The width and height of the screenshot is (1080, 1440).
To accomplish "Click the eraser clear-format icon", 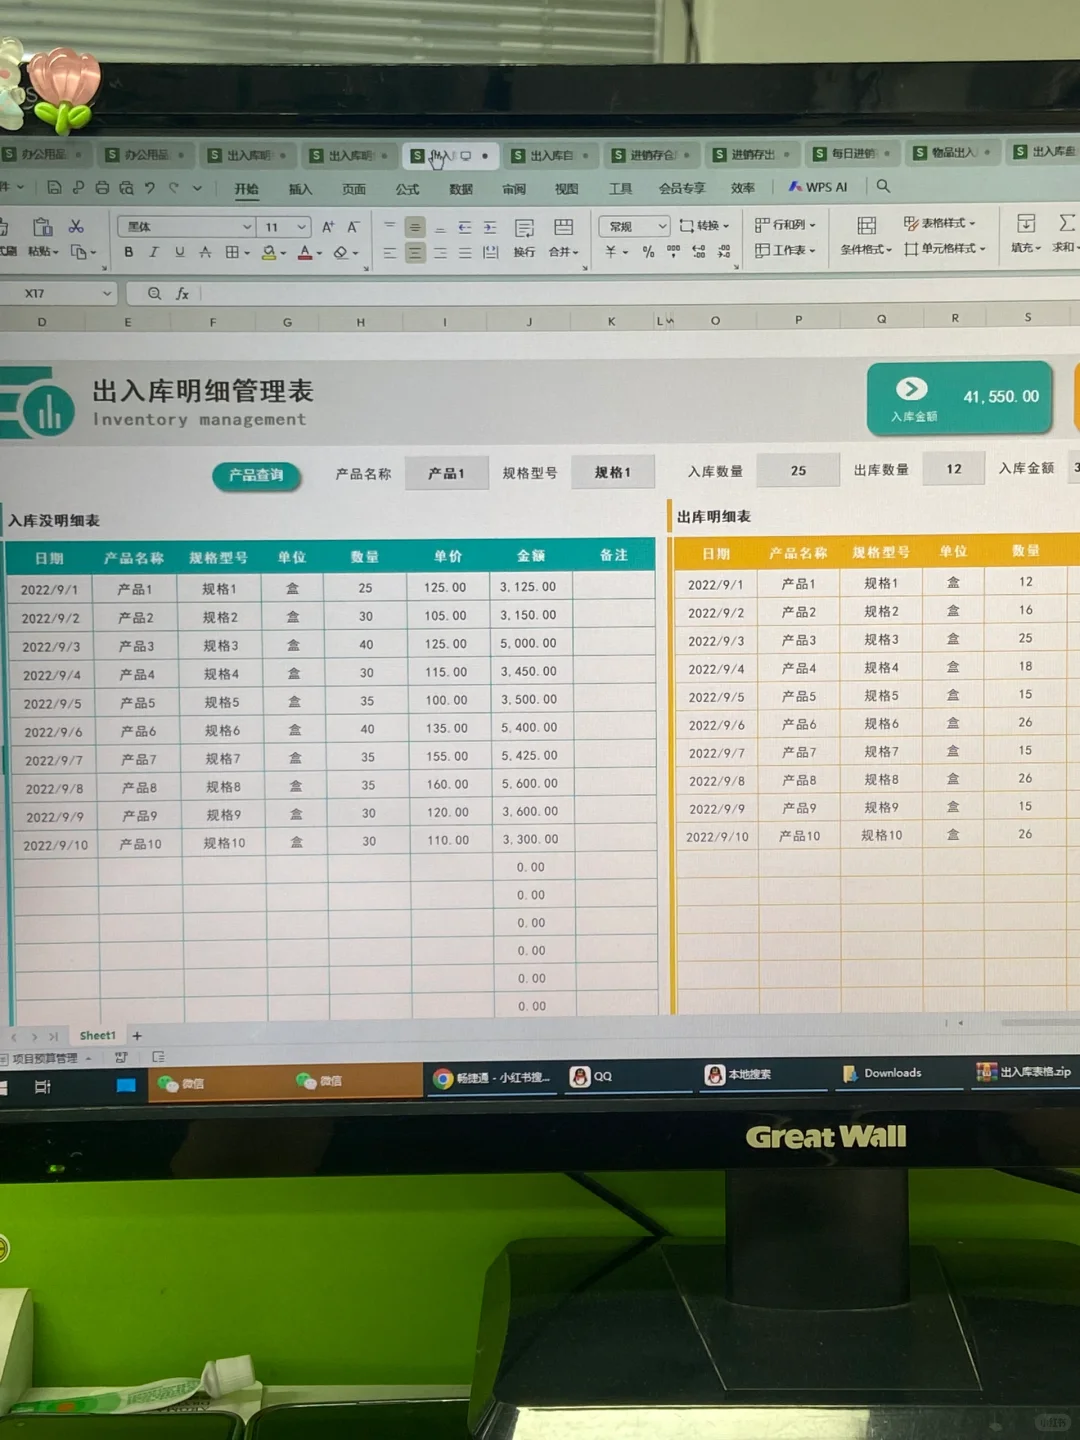I will (341, 253).
